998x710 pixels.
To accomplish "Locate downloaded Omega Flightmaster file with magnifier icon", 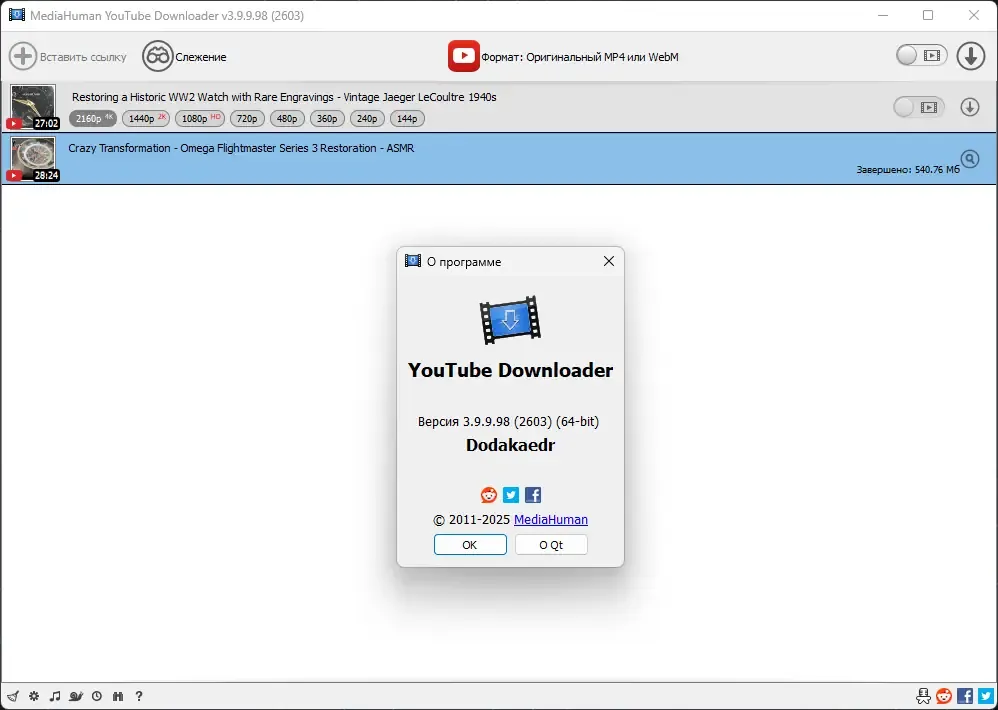I will (969, 158).
